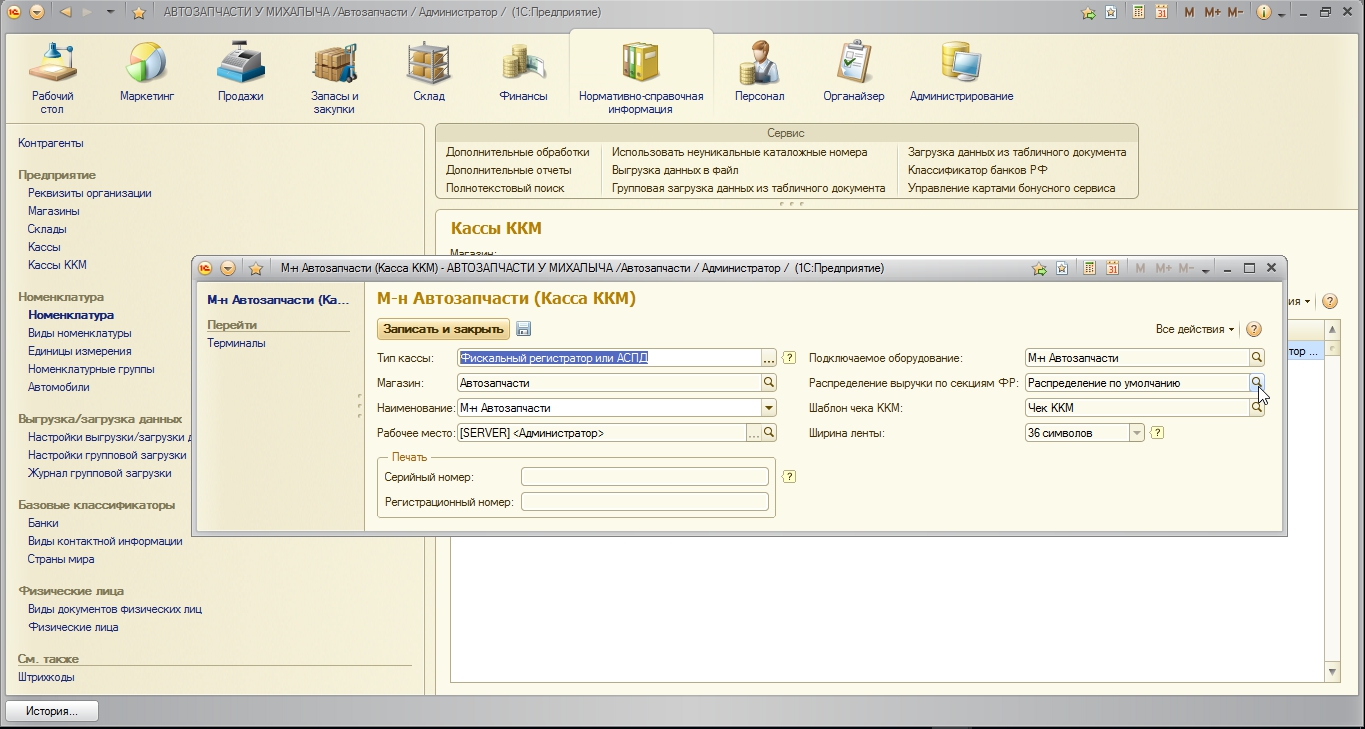
Task: Expand the Наименование dropdown list
Action: tap(768, 408)
